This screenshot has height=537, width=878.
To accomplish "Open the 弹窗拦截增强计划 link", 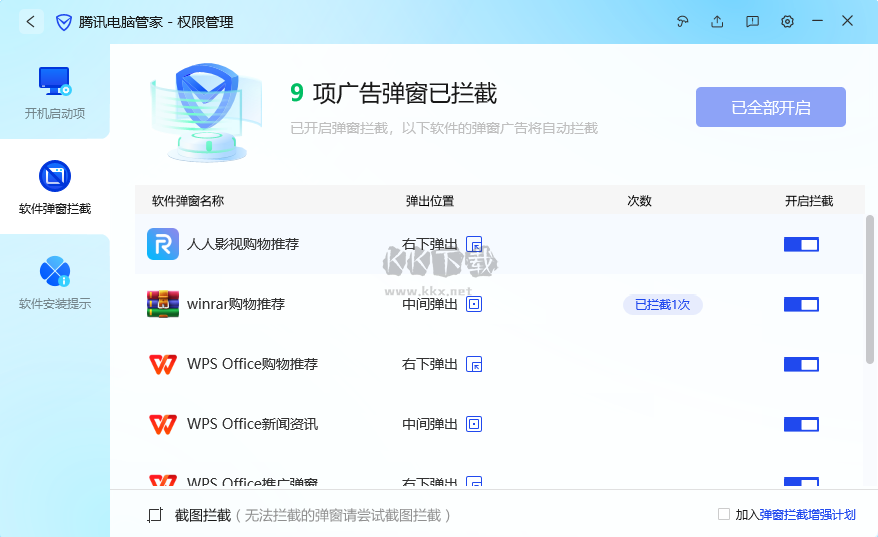I will point(807,515).
